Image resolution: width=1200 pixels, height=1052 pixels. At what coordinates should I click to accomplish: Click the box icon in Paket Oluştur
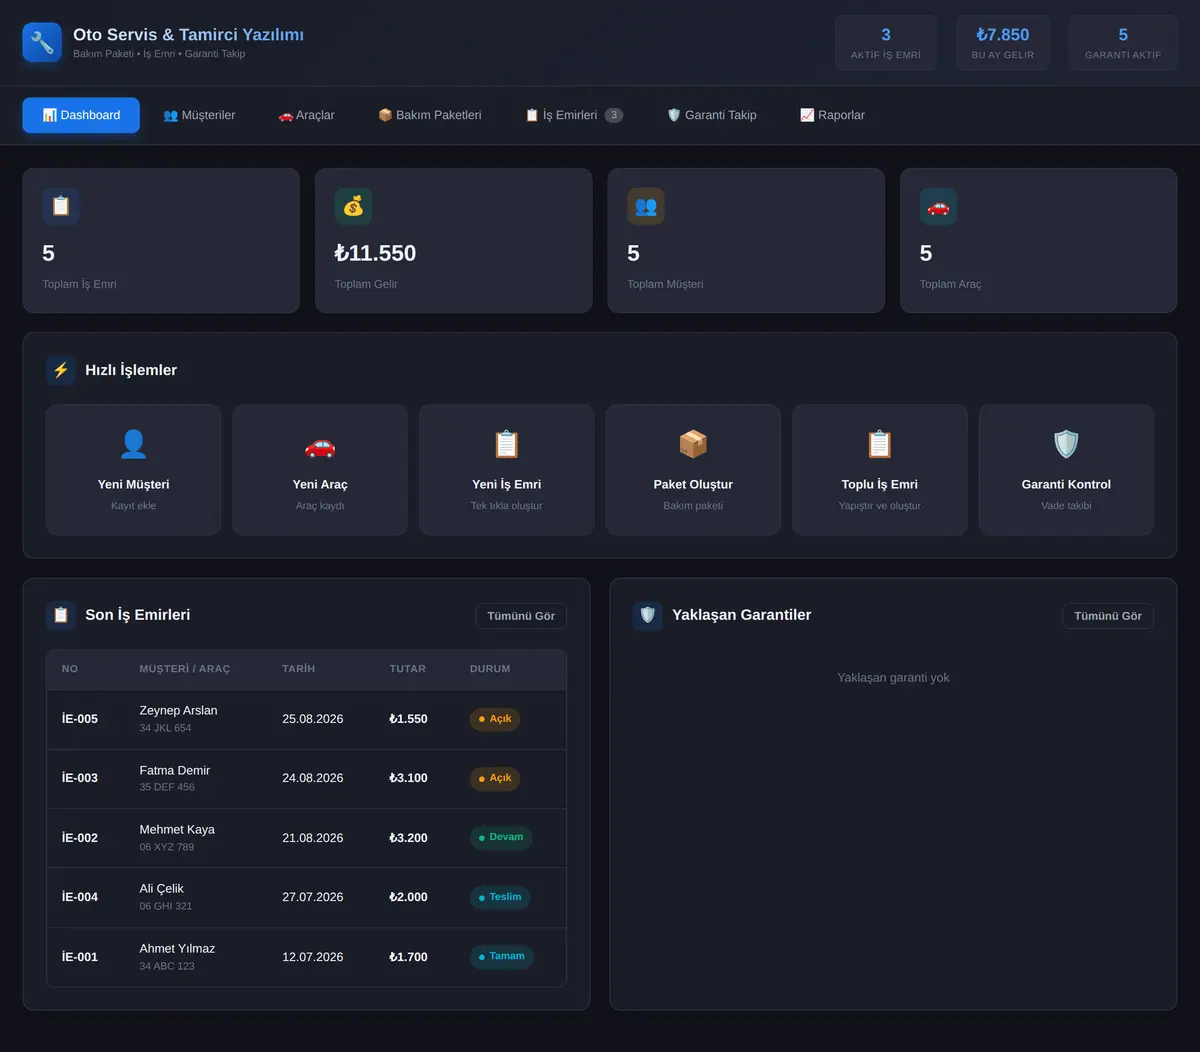693,444
